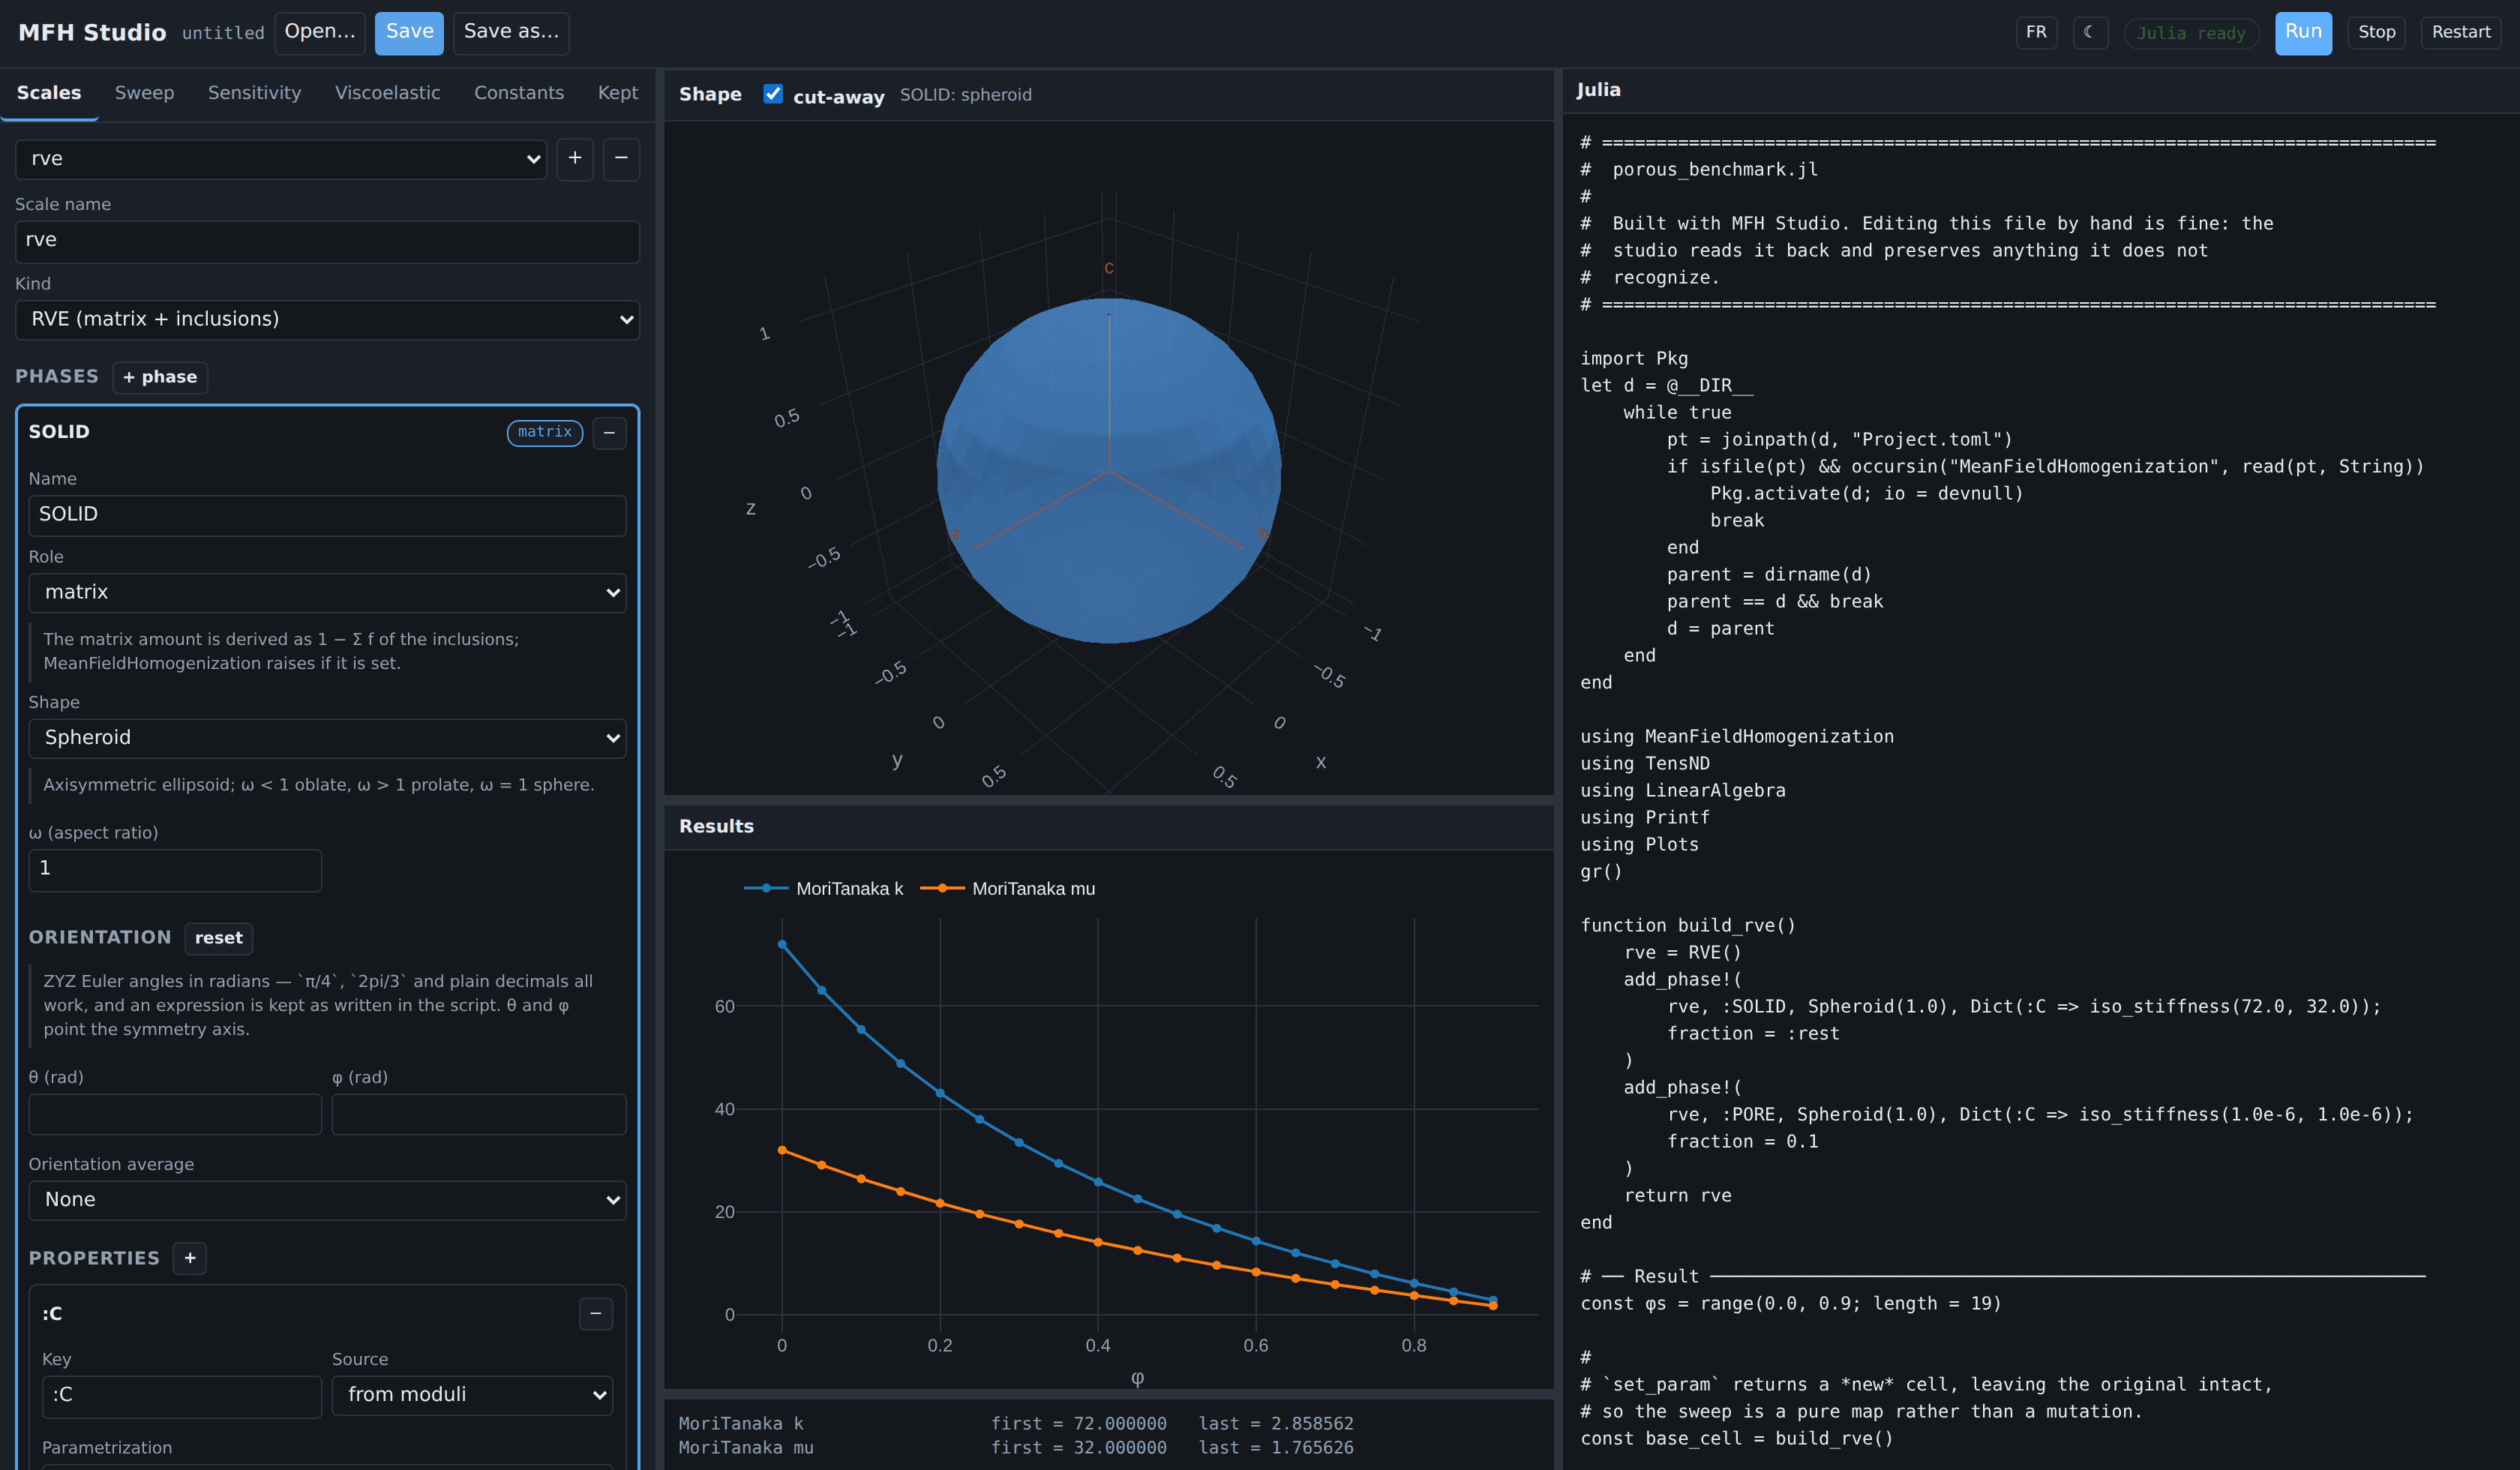This screenshot has width=2520, height=1470.
Task: Switch to the Sensitivity tab
Action: [254, 93]
